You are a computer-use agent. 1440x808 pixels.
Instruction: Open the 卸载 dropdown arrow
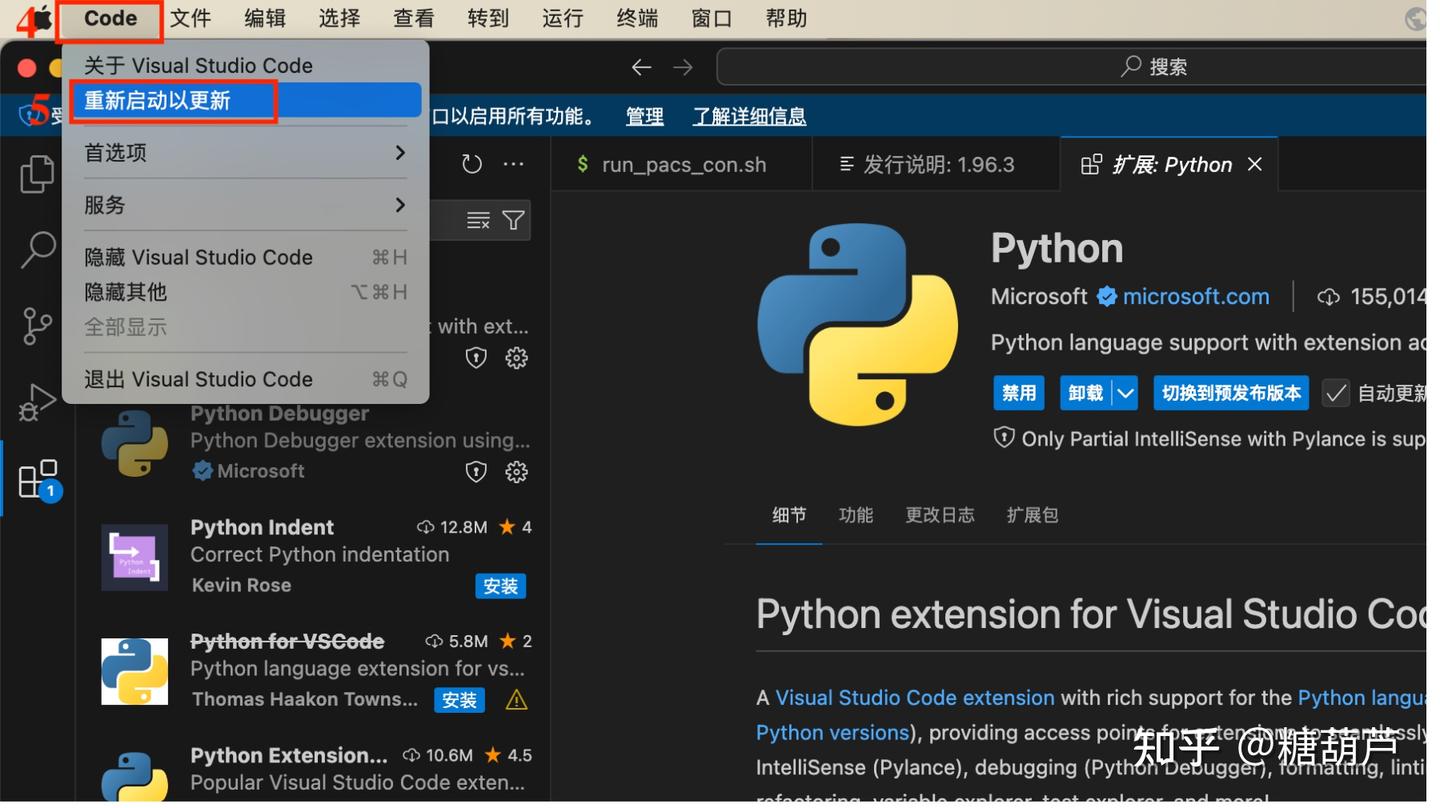point(1126,393)
